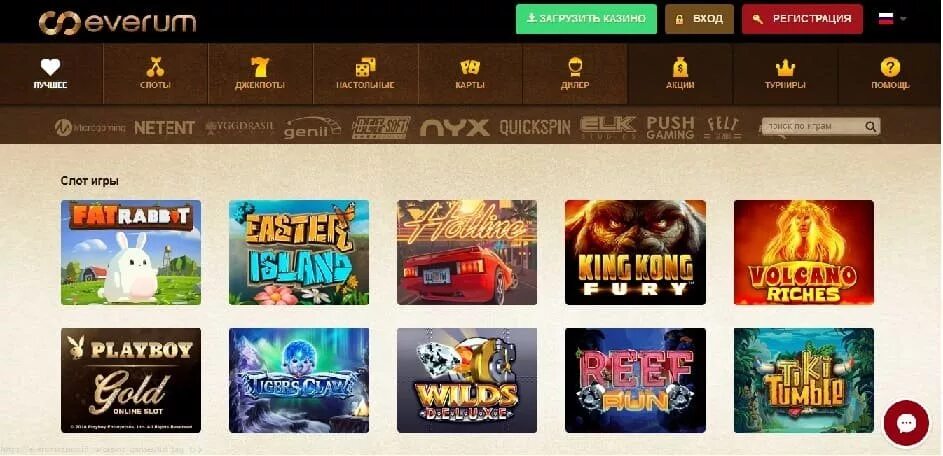943x456 pixels.
Task: Click the red registration button
Action: click(x=802, y=19)
